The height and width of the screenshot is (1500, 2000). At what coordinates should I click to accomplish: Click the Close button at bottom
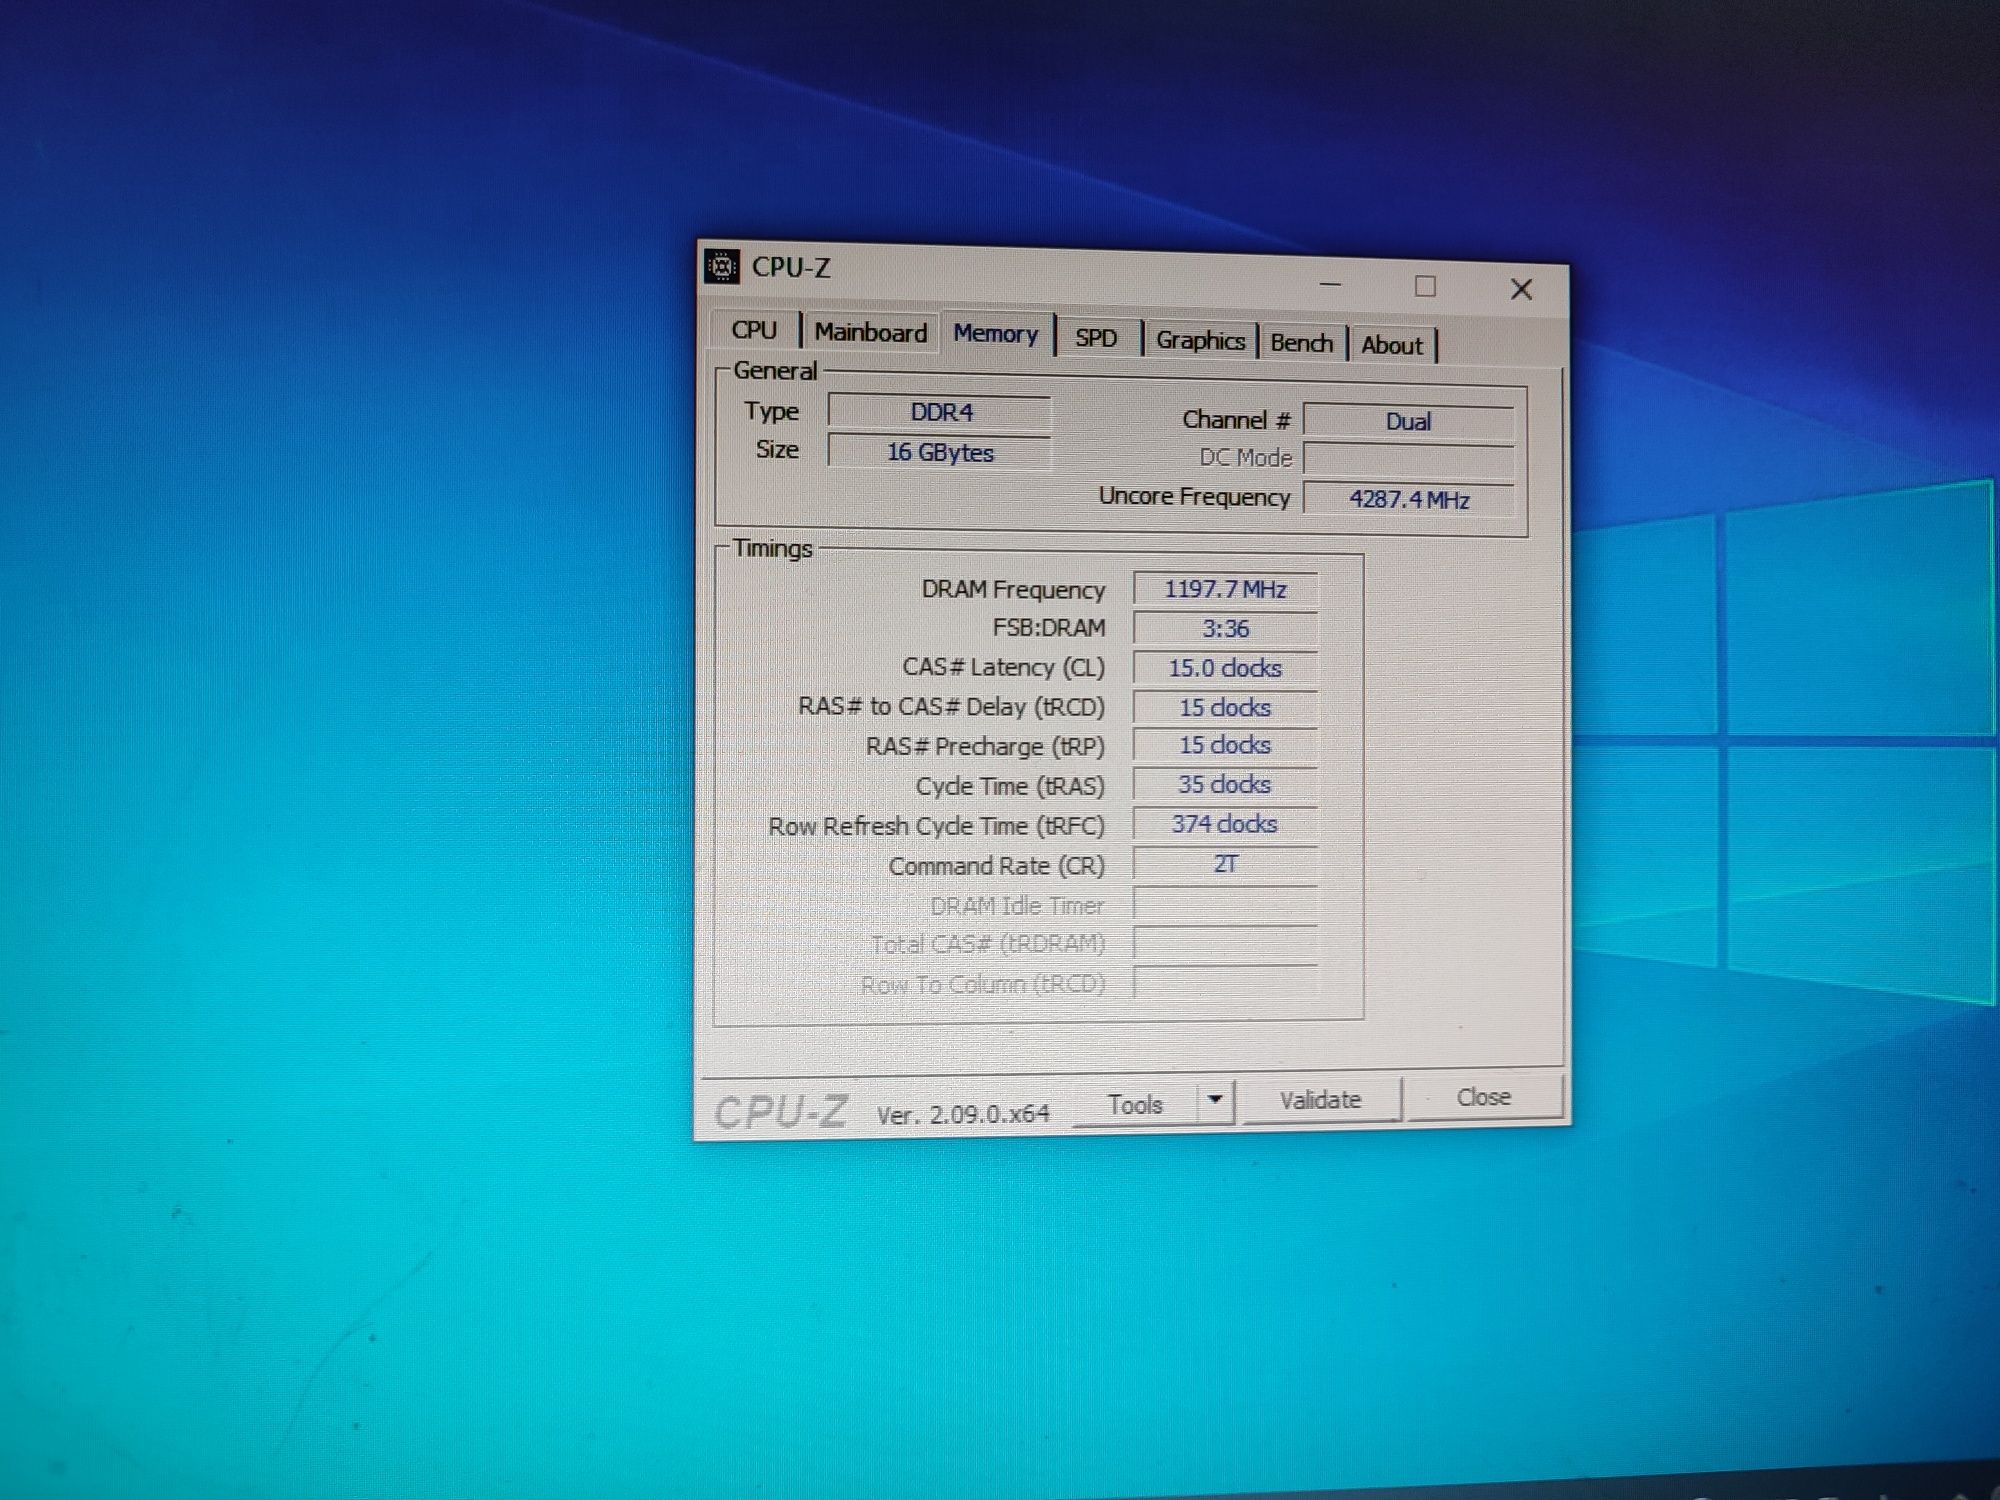1484,1097
